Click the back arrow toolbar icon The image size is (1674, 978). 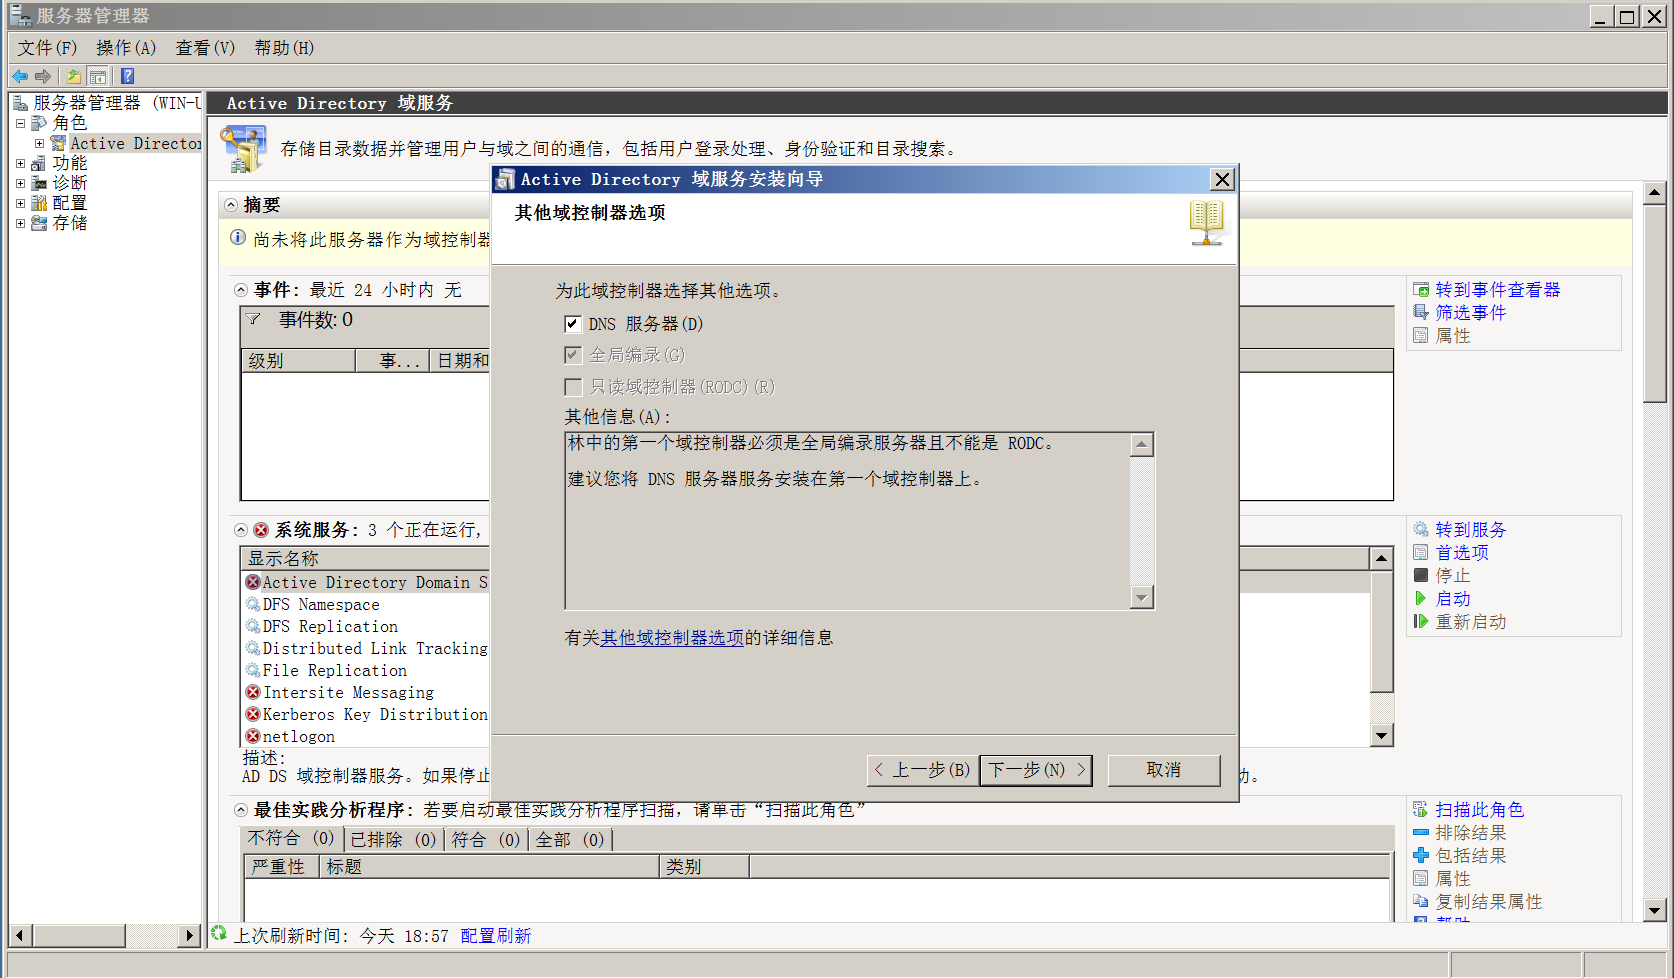point(20,76)
